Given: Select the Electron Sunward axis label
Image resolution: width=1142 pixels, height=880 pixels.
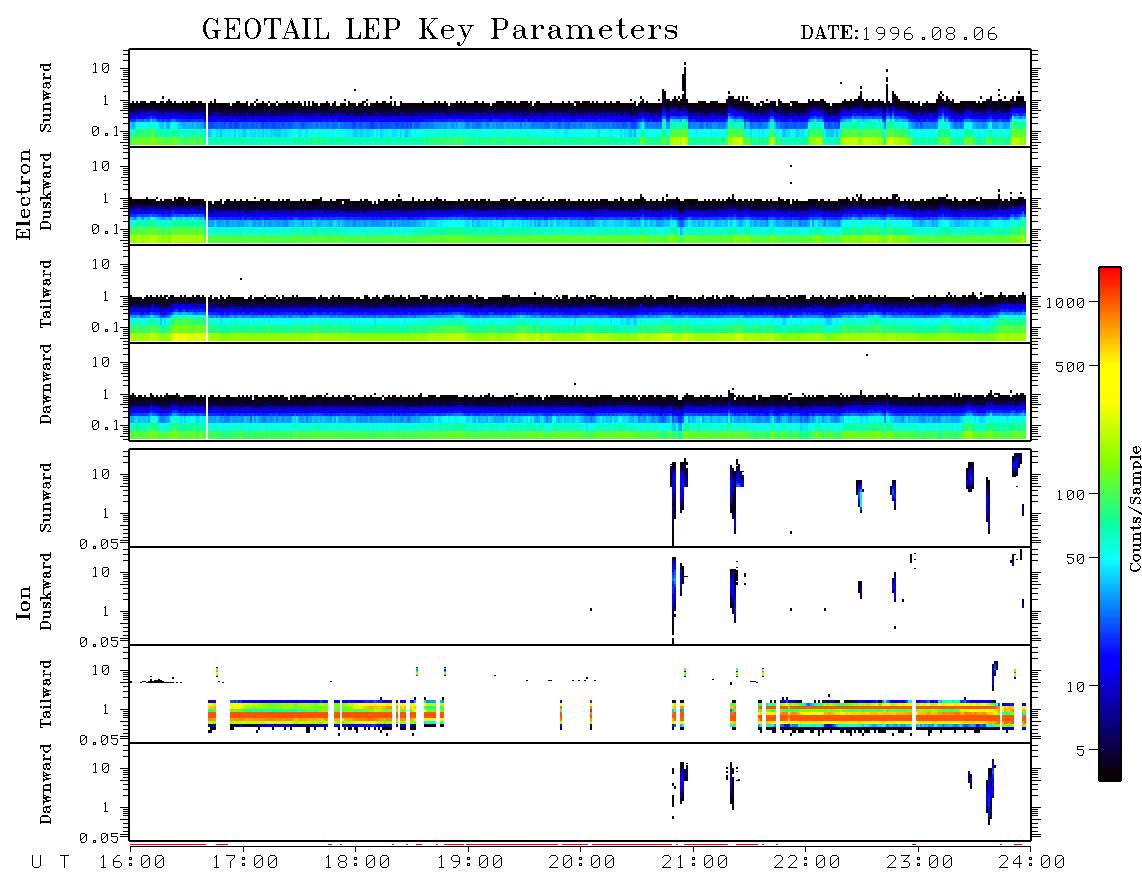Looking at the screenshot, I should 46,98.
